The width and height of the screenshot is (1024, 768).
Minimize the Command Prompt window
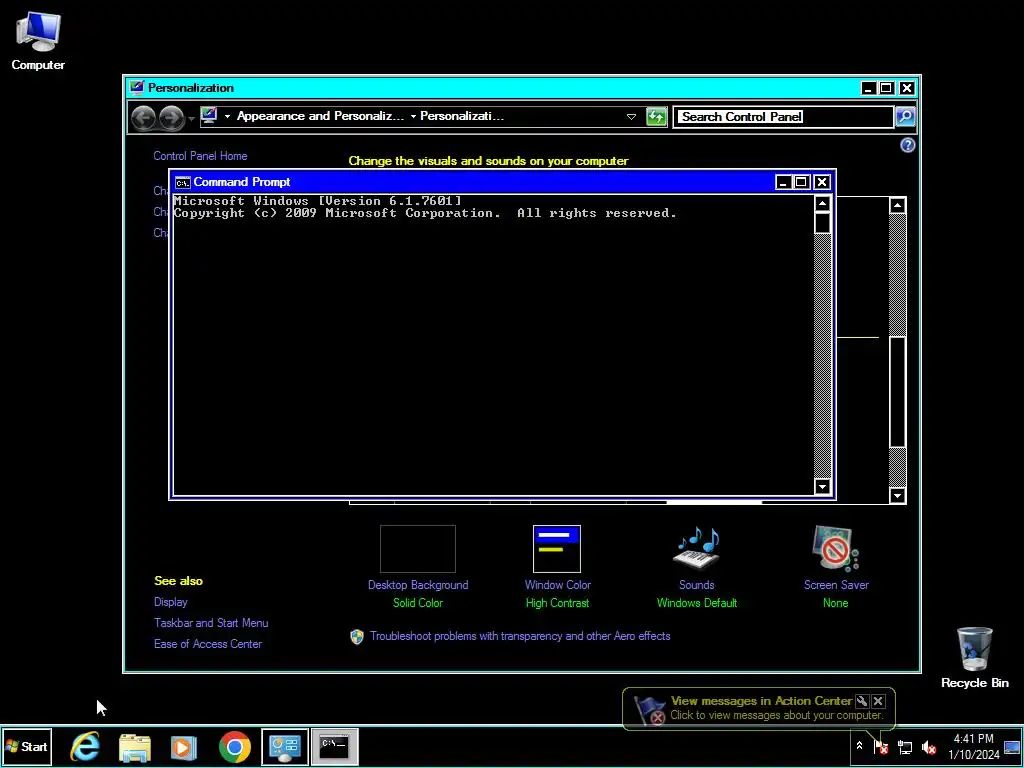tap(783, 182)
